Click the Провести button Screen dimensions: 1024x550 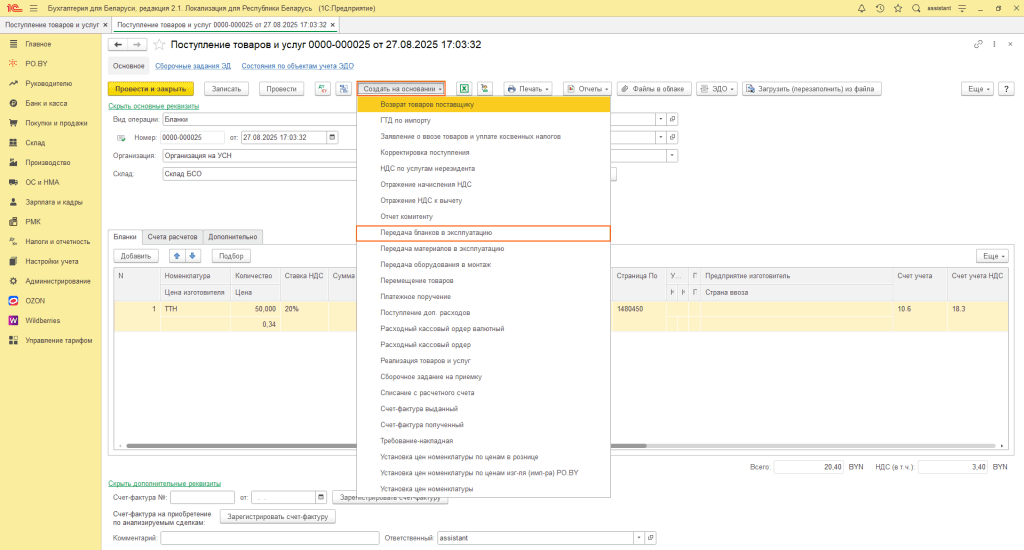click(281, 89)
